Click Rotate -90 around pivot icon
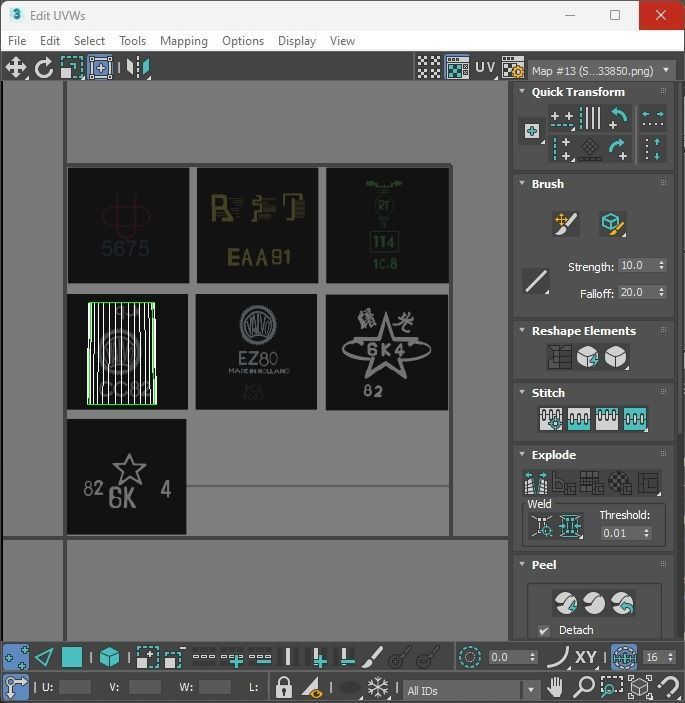 pos(619,118)
